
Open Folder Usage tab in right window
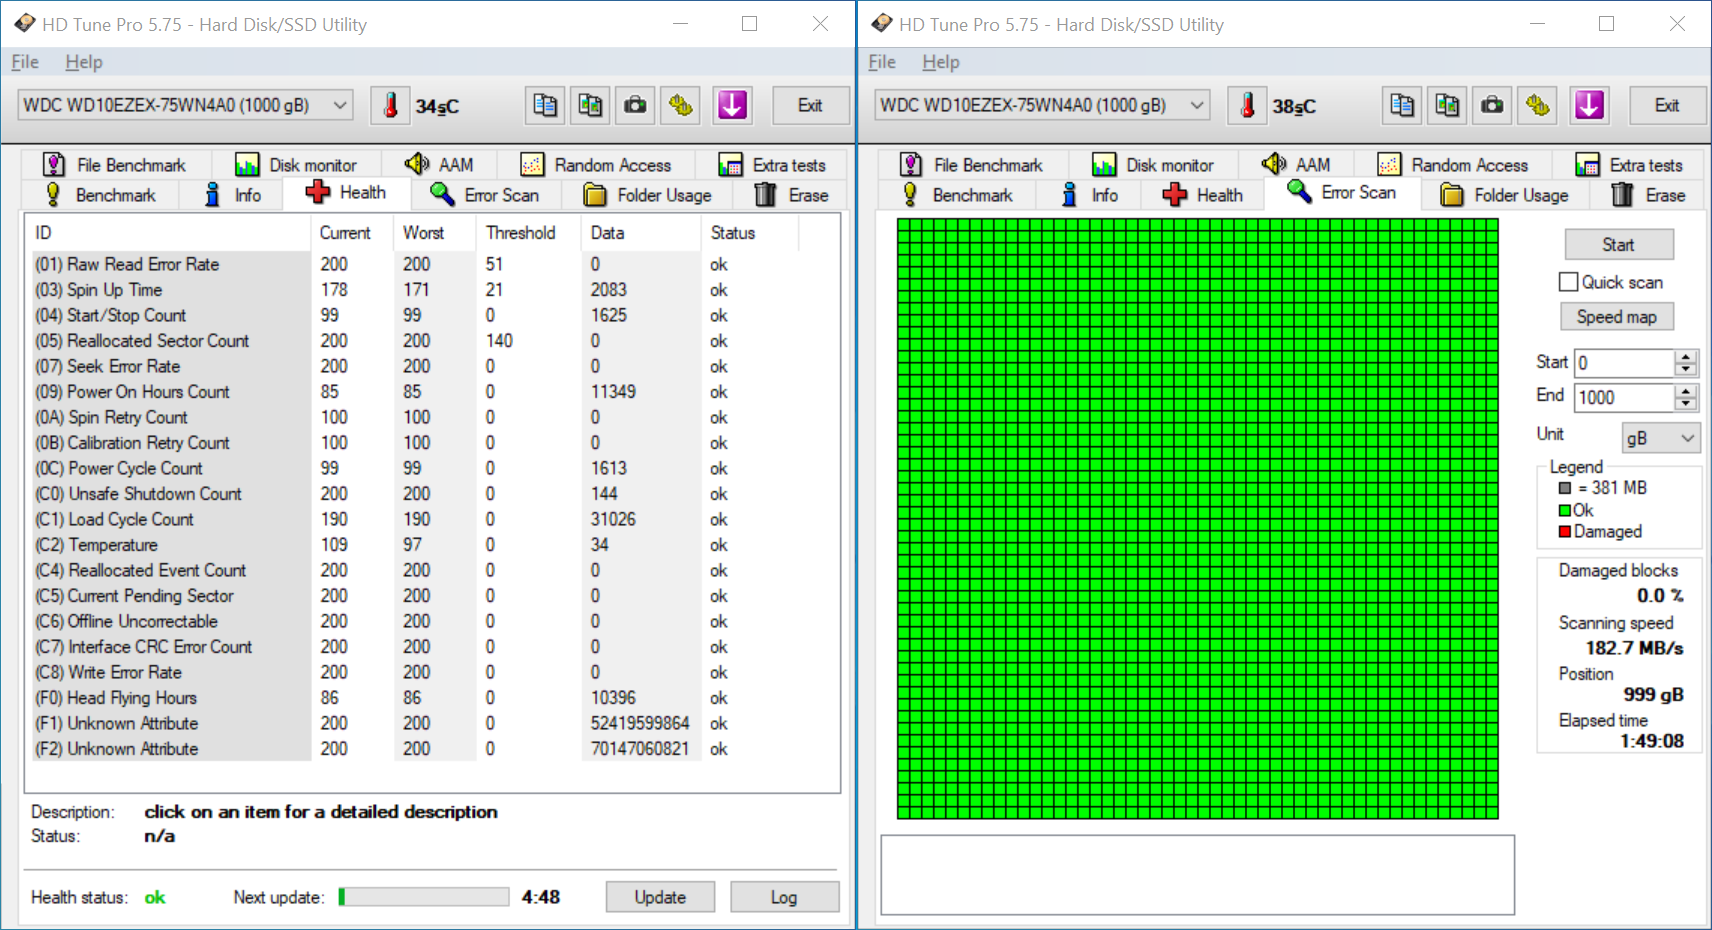tap(1504, 195)
